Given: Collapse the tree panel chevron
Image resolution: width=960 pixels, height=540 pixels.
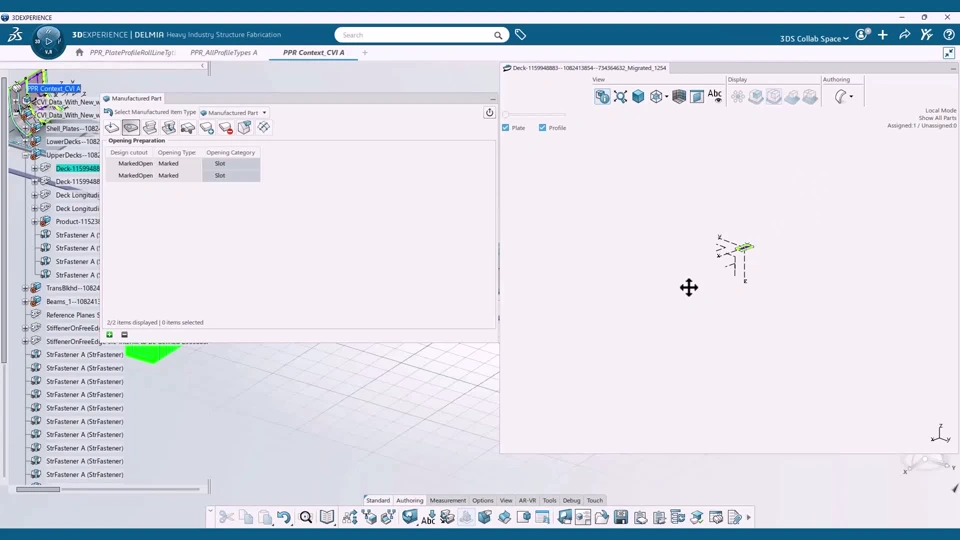Looking at the screenshot, I should pos(203,66).
